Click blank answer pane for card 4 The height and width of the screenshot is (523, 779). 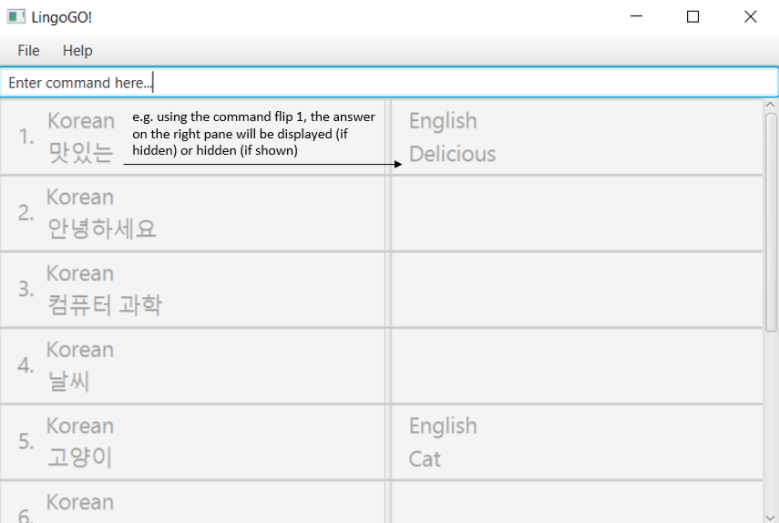pos(576,365)
